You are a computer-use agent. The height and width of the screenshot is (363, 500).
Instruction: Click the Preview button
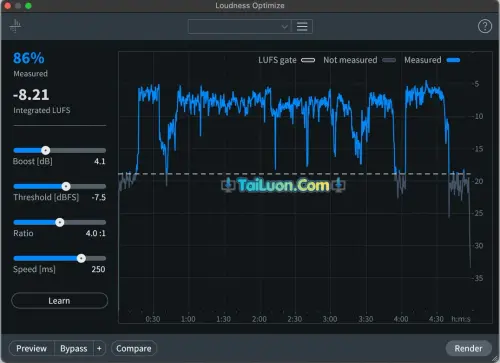pos(31,348)
